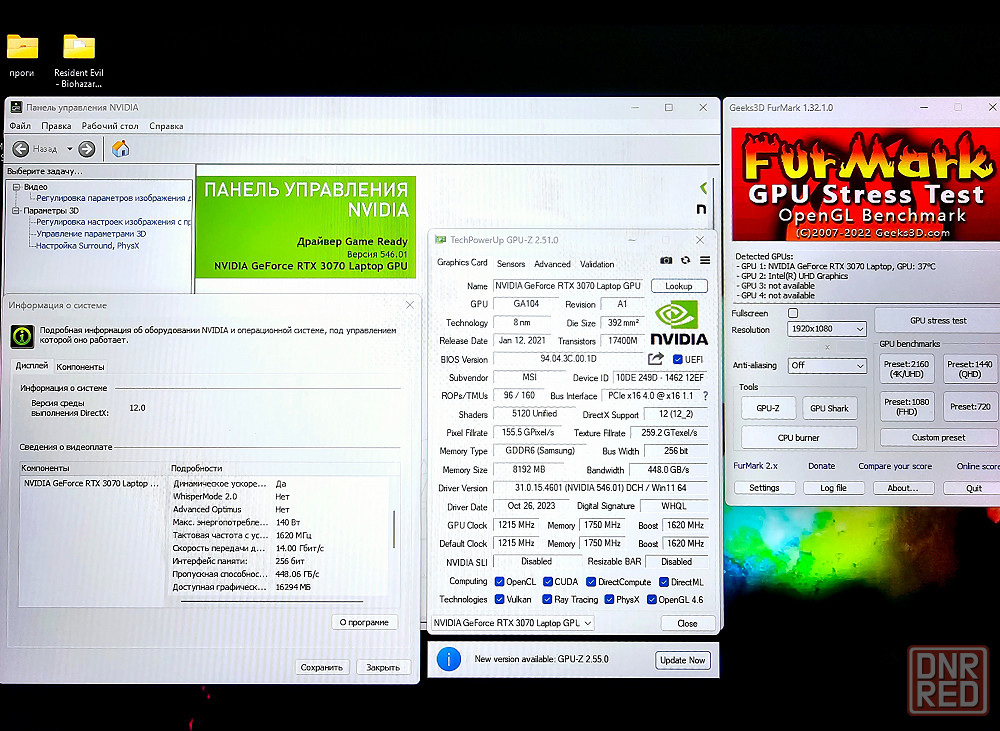Switch to the Компоненты tab
The height and width of the screenshot is (731, 1000).
point(80,367)
